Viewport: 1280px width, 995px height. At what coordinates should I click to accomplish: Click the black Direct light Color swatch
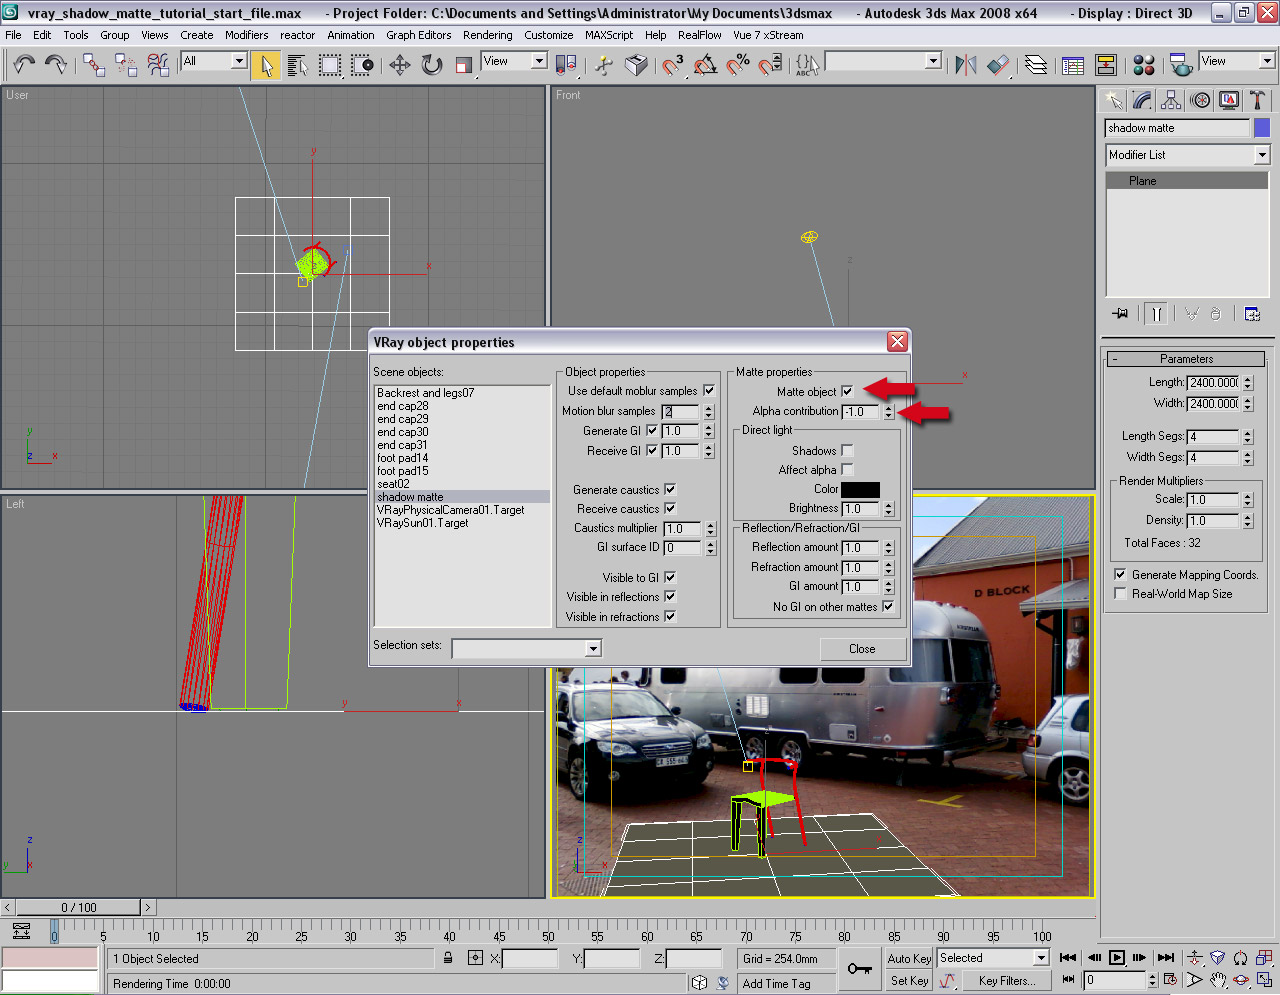[x=860, y=489]
